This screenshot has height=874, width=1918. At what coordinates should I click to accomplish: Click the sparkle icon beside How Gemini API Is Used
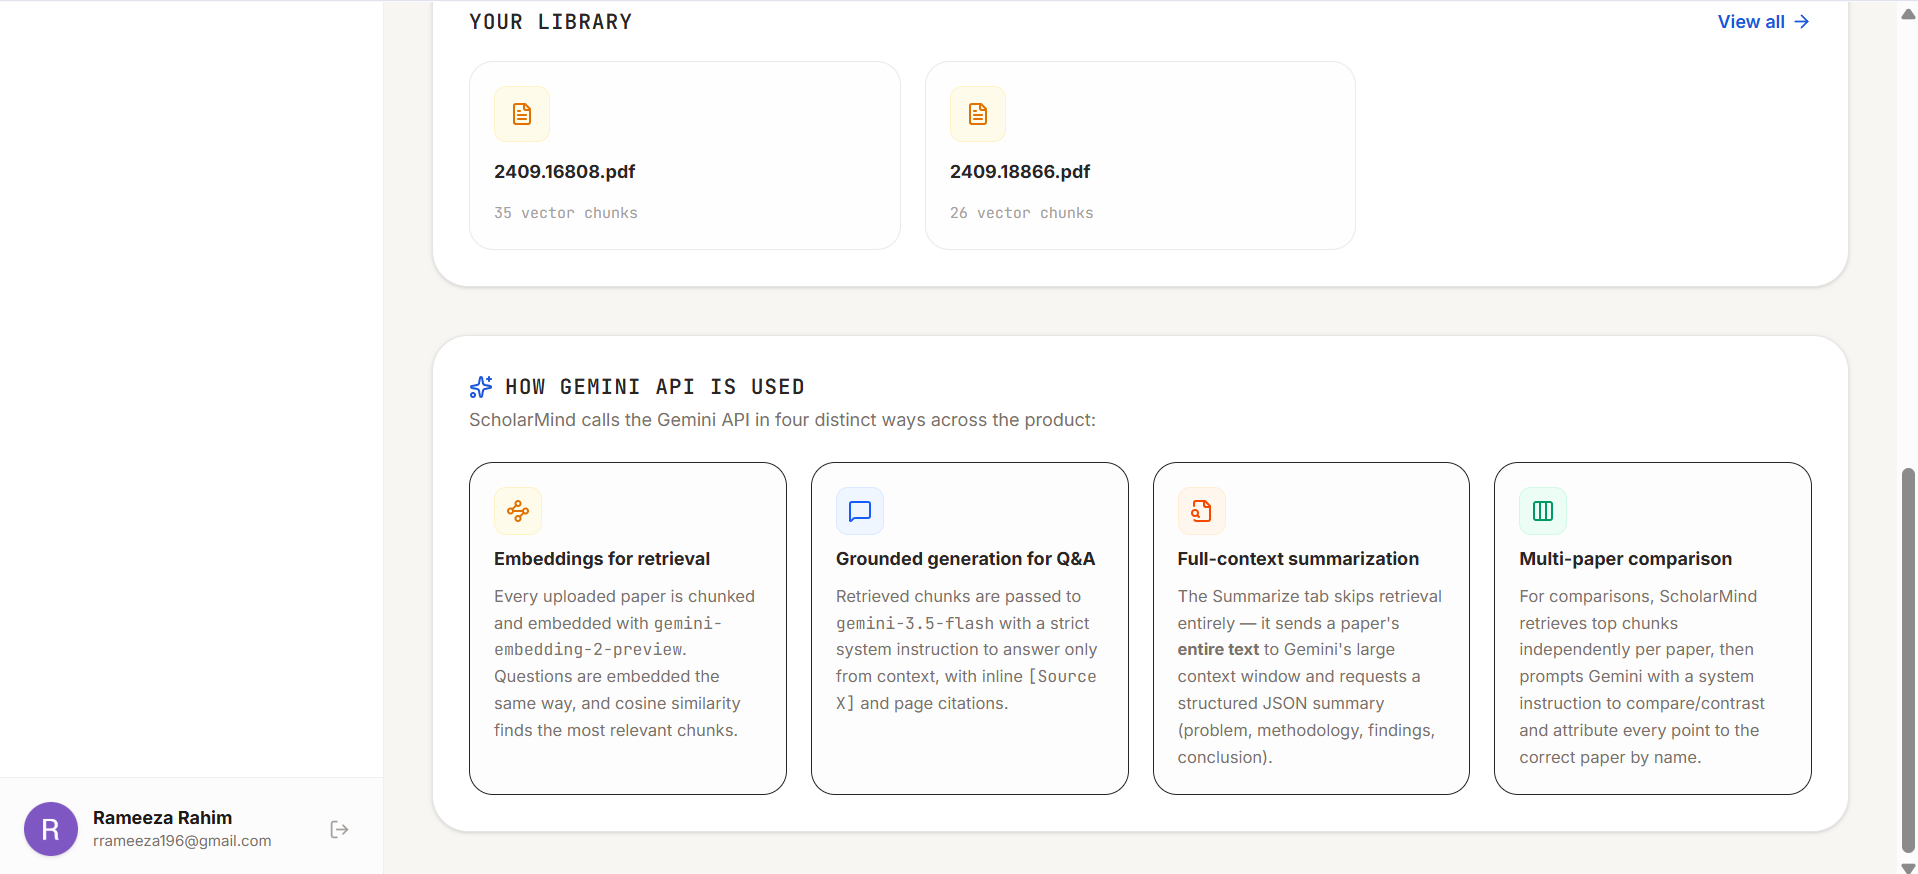[481, 387]
